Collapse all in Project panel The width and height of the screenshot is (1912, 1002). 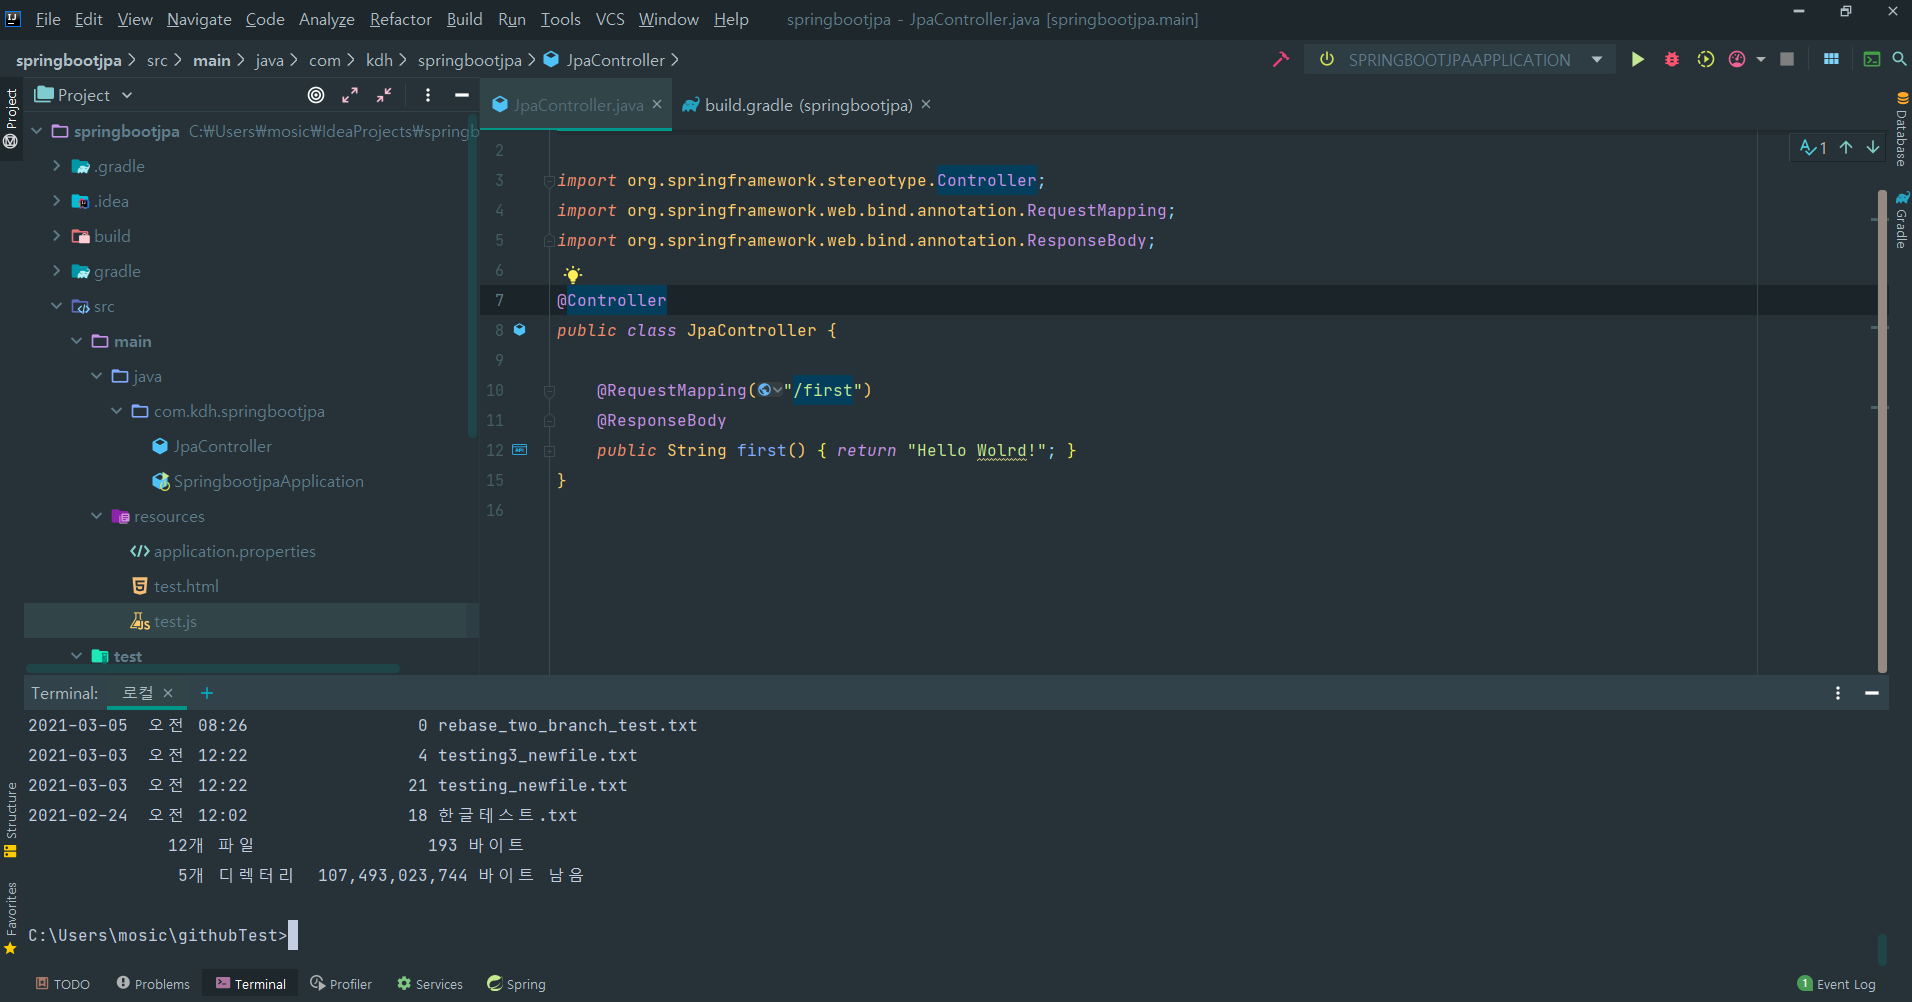(384, 95)
